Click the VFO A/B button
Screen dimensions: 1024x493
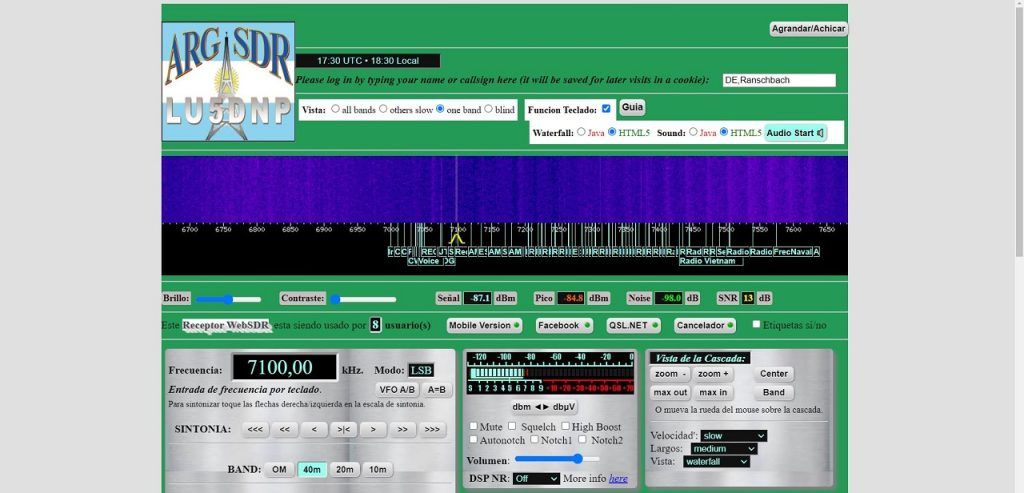[x=397, y=390]
